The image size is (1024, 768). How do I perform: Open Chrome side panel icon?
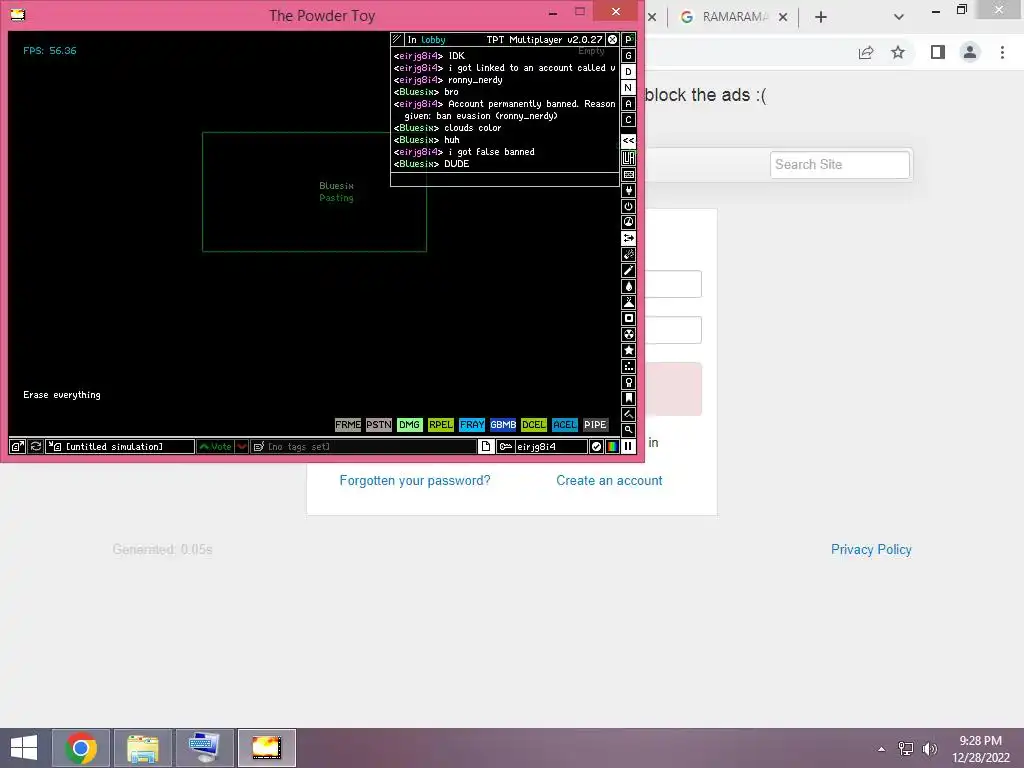[x=938, y=52]
